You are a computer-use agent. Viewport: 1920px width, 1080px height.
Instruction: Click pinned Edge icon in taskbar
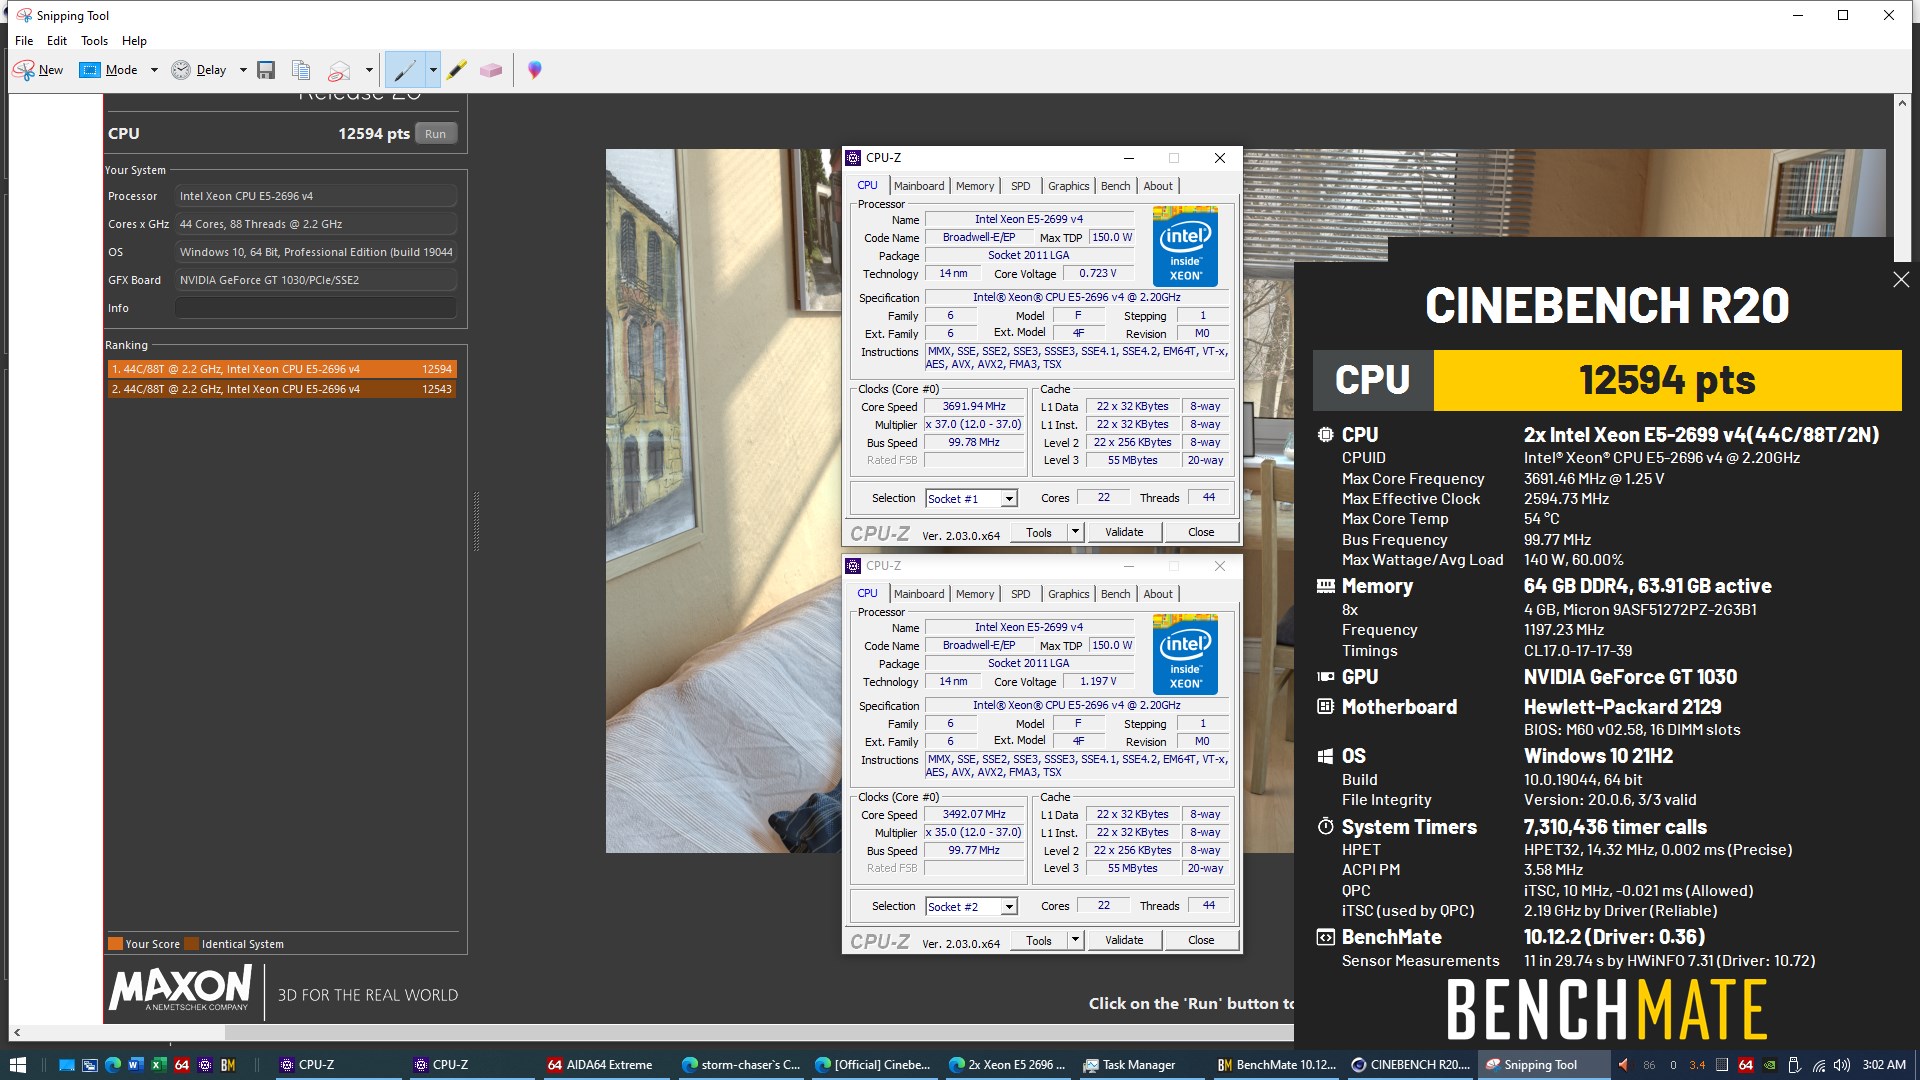click(112, 1065)
